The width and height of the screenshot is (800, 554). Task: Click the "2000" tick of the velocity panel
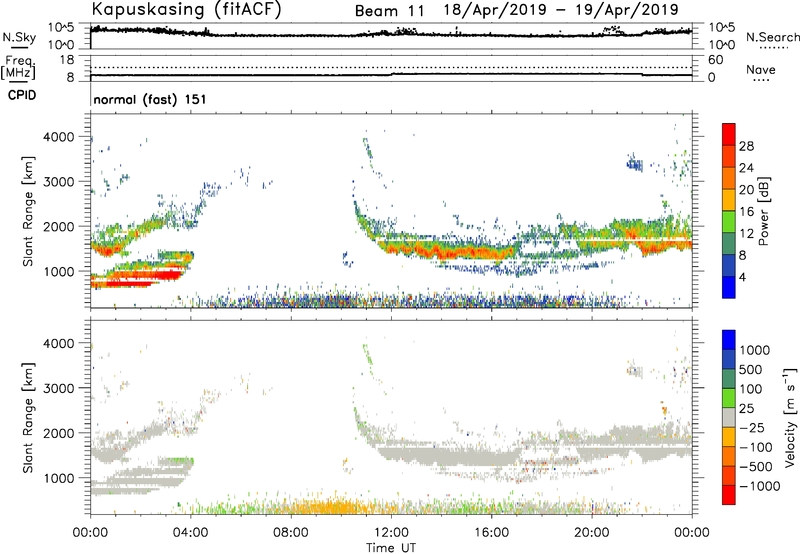pyautogui.click(x=59, y=433)
